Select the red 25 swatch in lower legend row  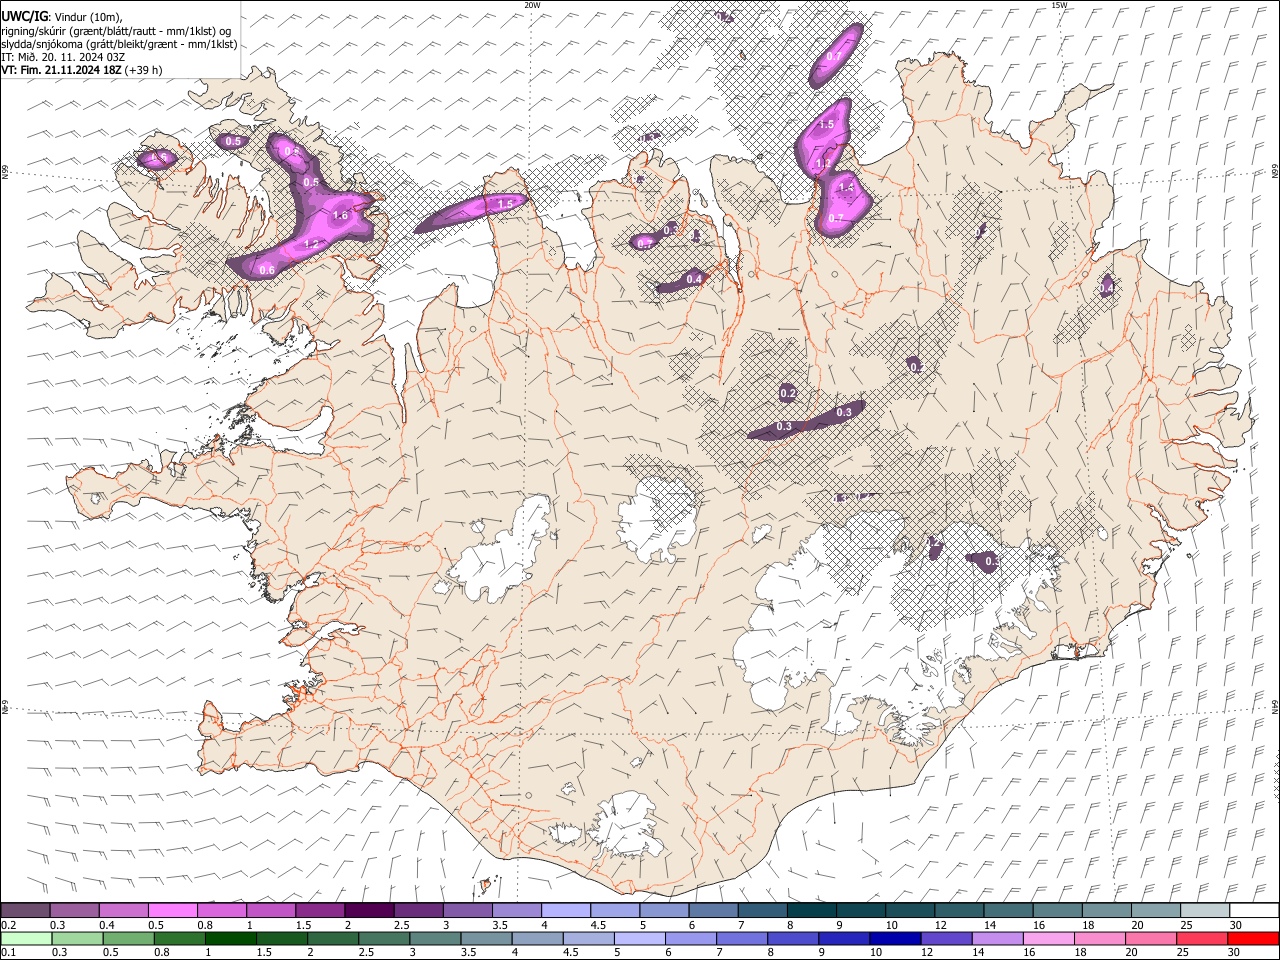point(1201,938)
